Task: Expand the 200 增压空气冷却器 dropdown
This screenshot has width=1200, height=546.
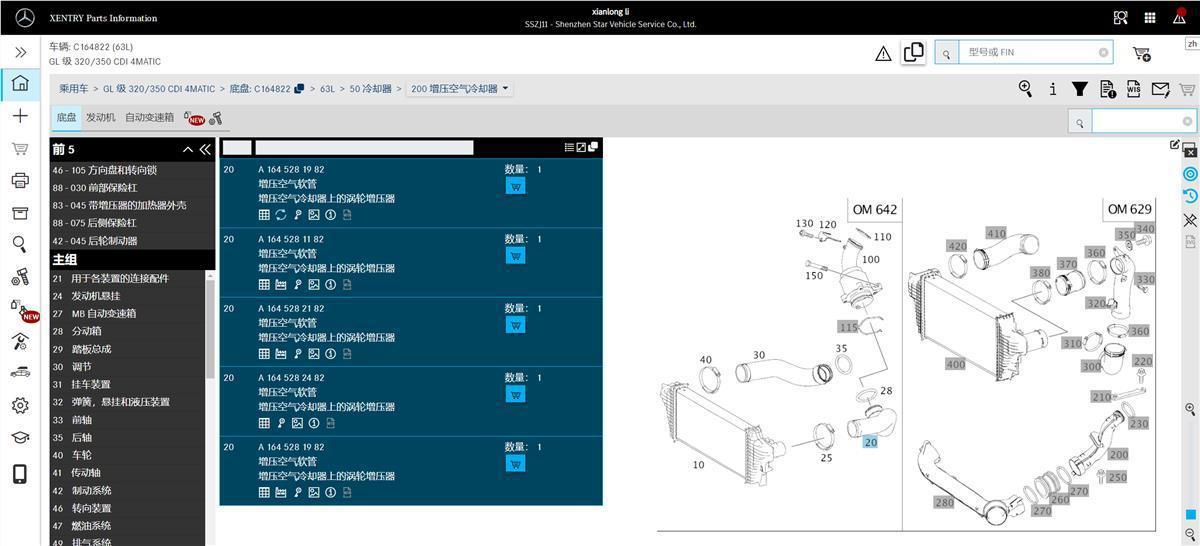Action: tap(461, 89)
